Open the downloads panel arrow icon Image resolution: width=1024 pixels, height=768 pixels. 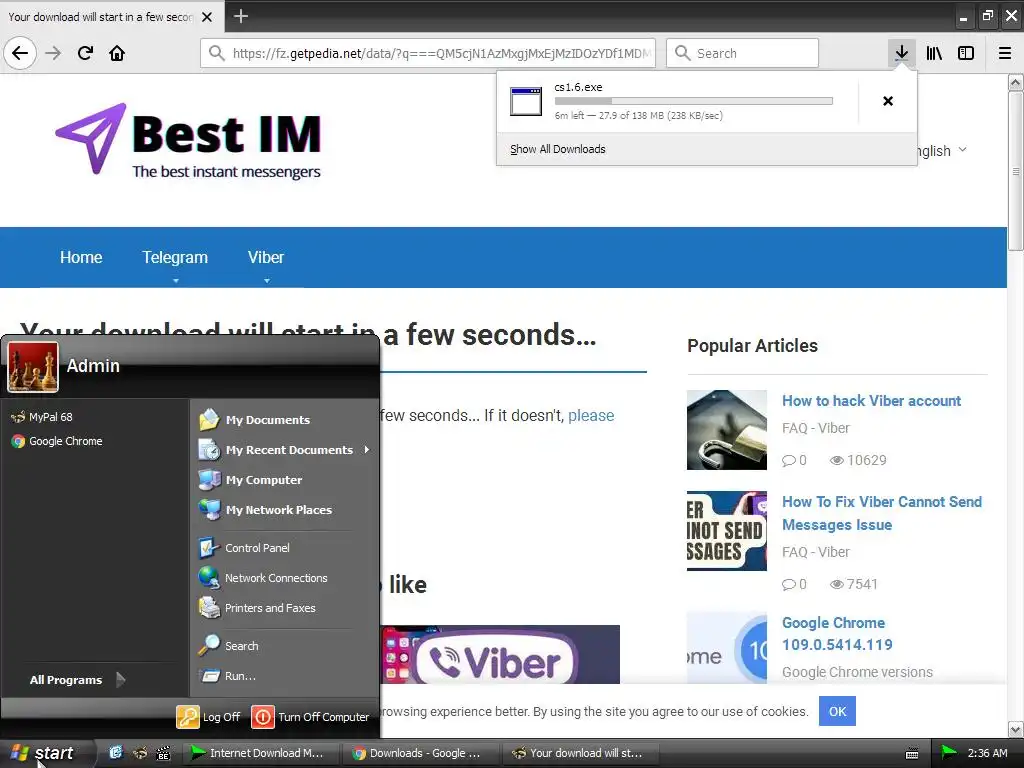[x=901, y=53]
